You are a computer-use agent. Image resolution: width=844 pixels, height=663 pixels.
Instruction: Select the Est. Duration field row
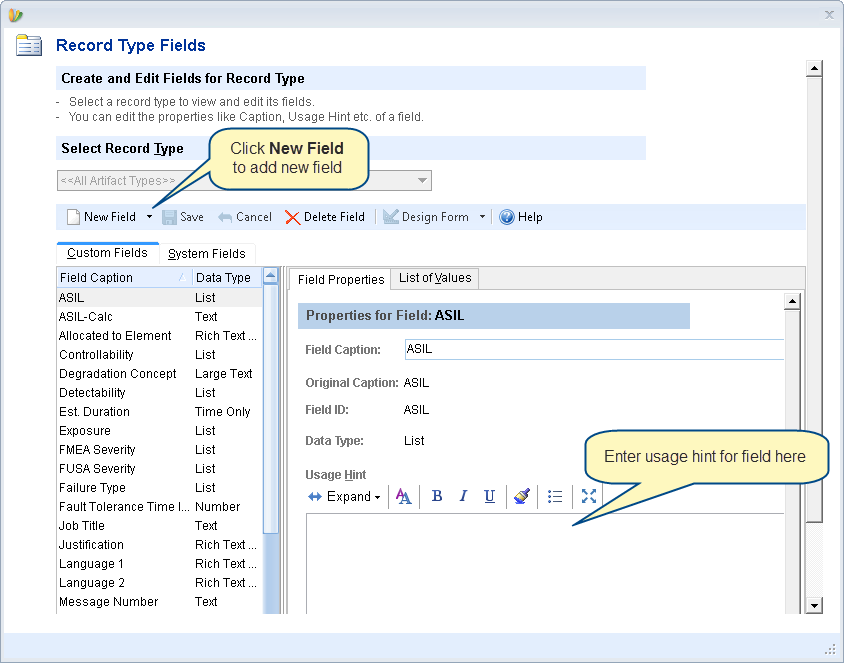pos(159,412)
